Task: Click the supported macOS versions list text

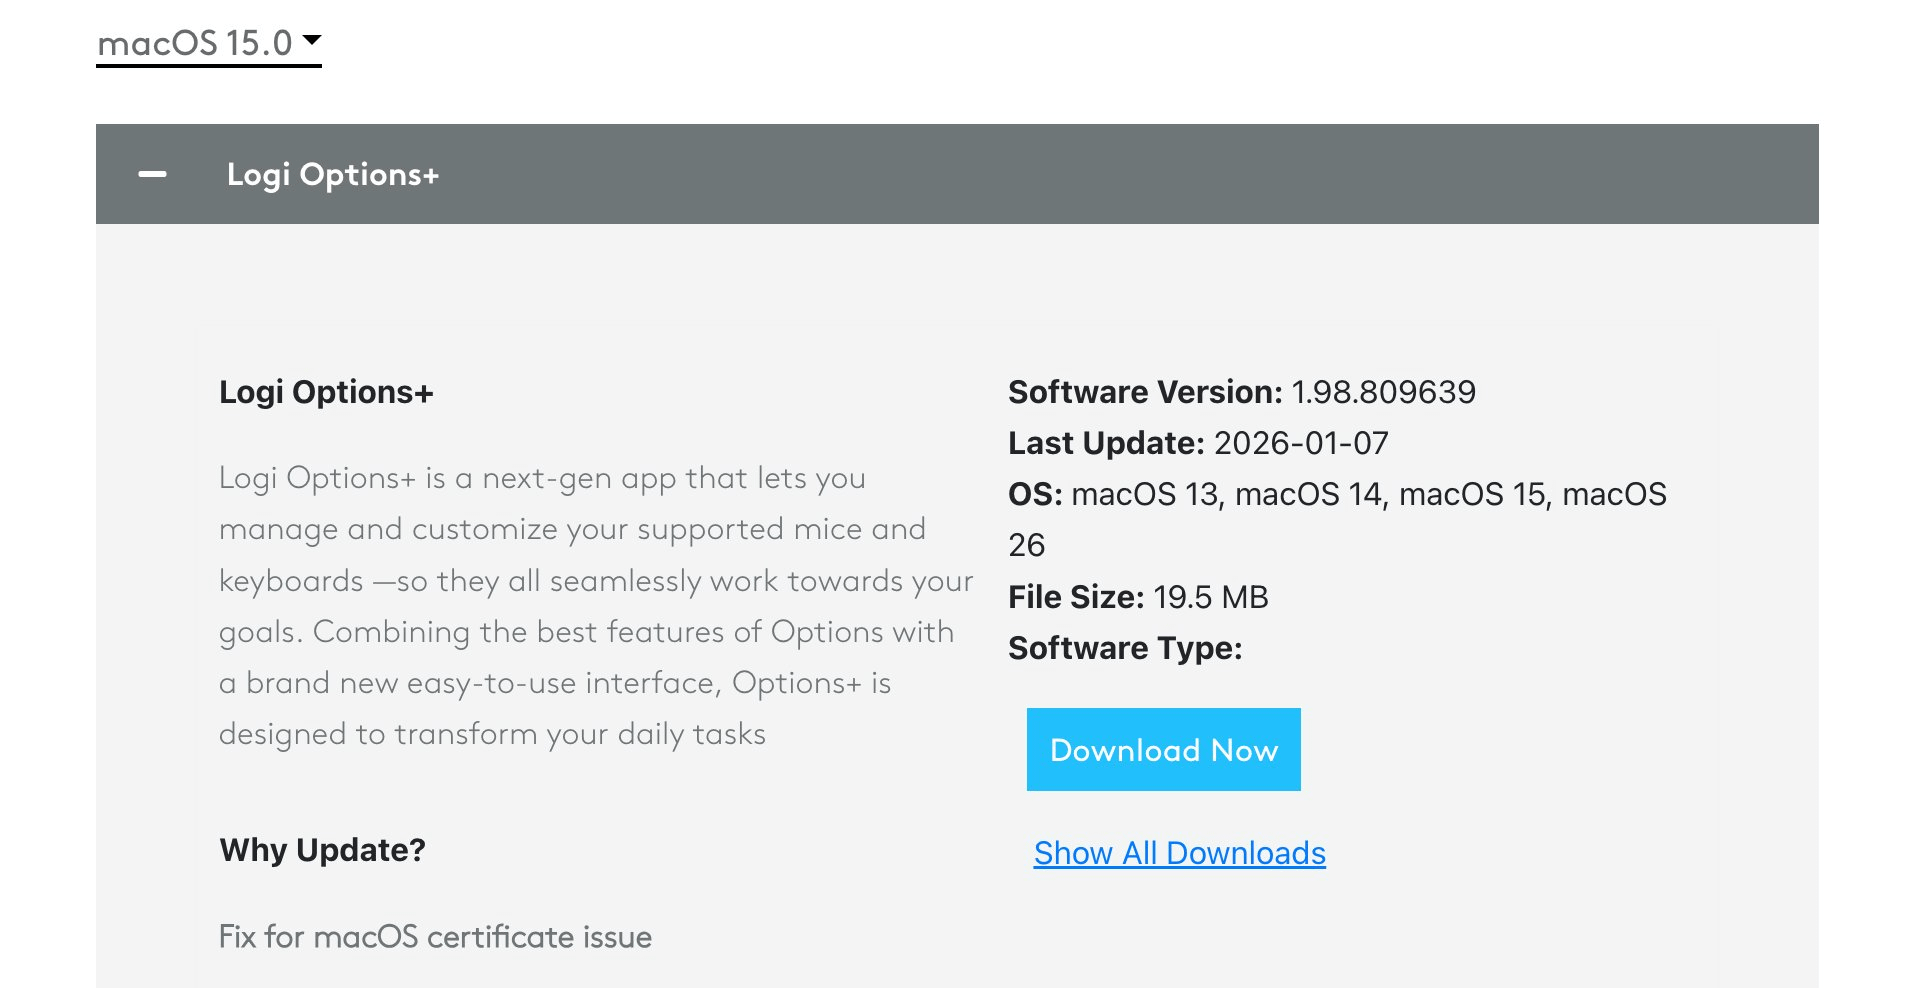Action: 1368,494
